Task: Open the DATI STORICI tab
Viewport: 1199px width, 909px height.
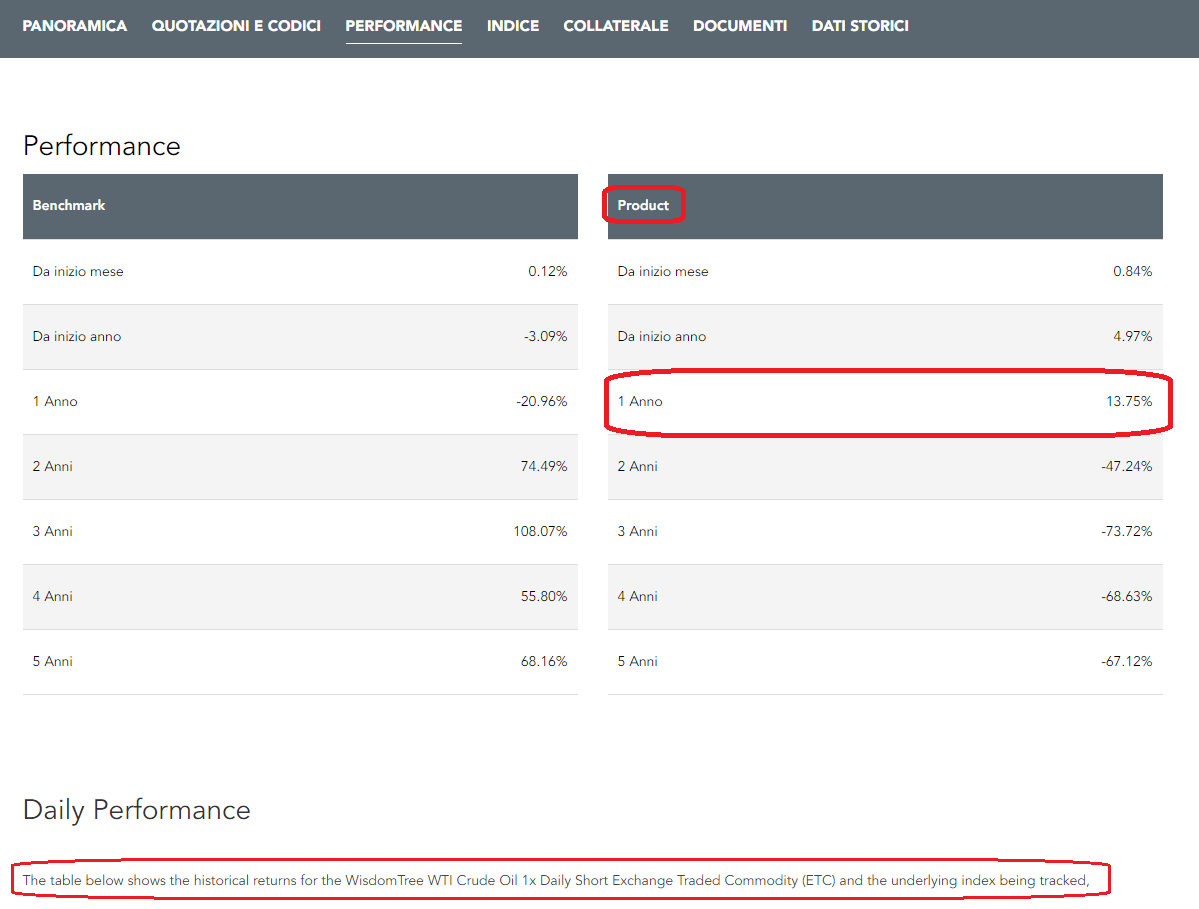Action: tap(860, 26)
